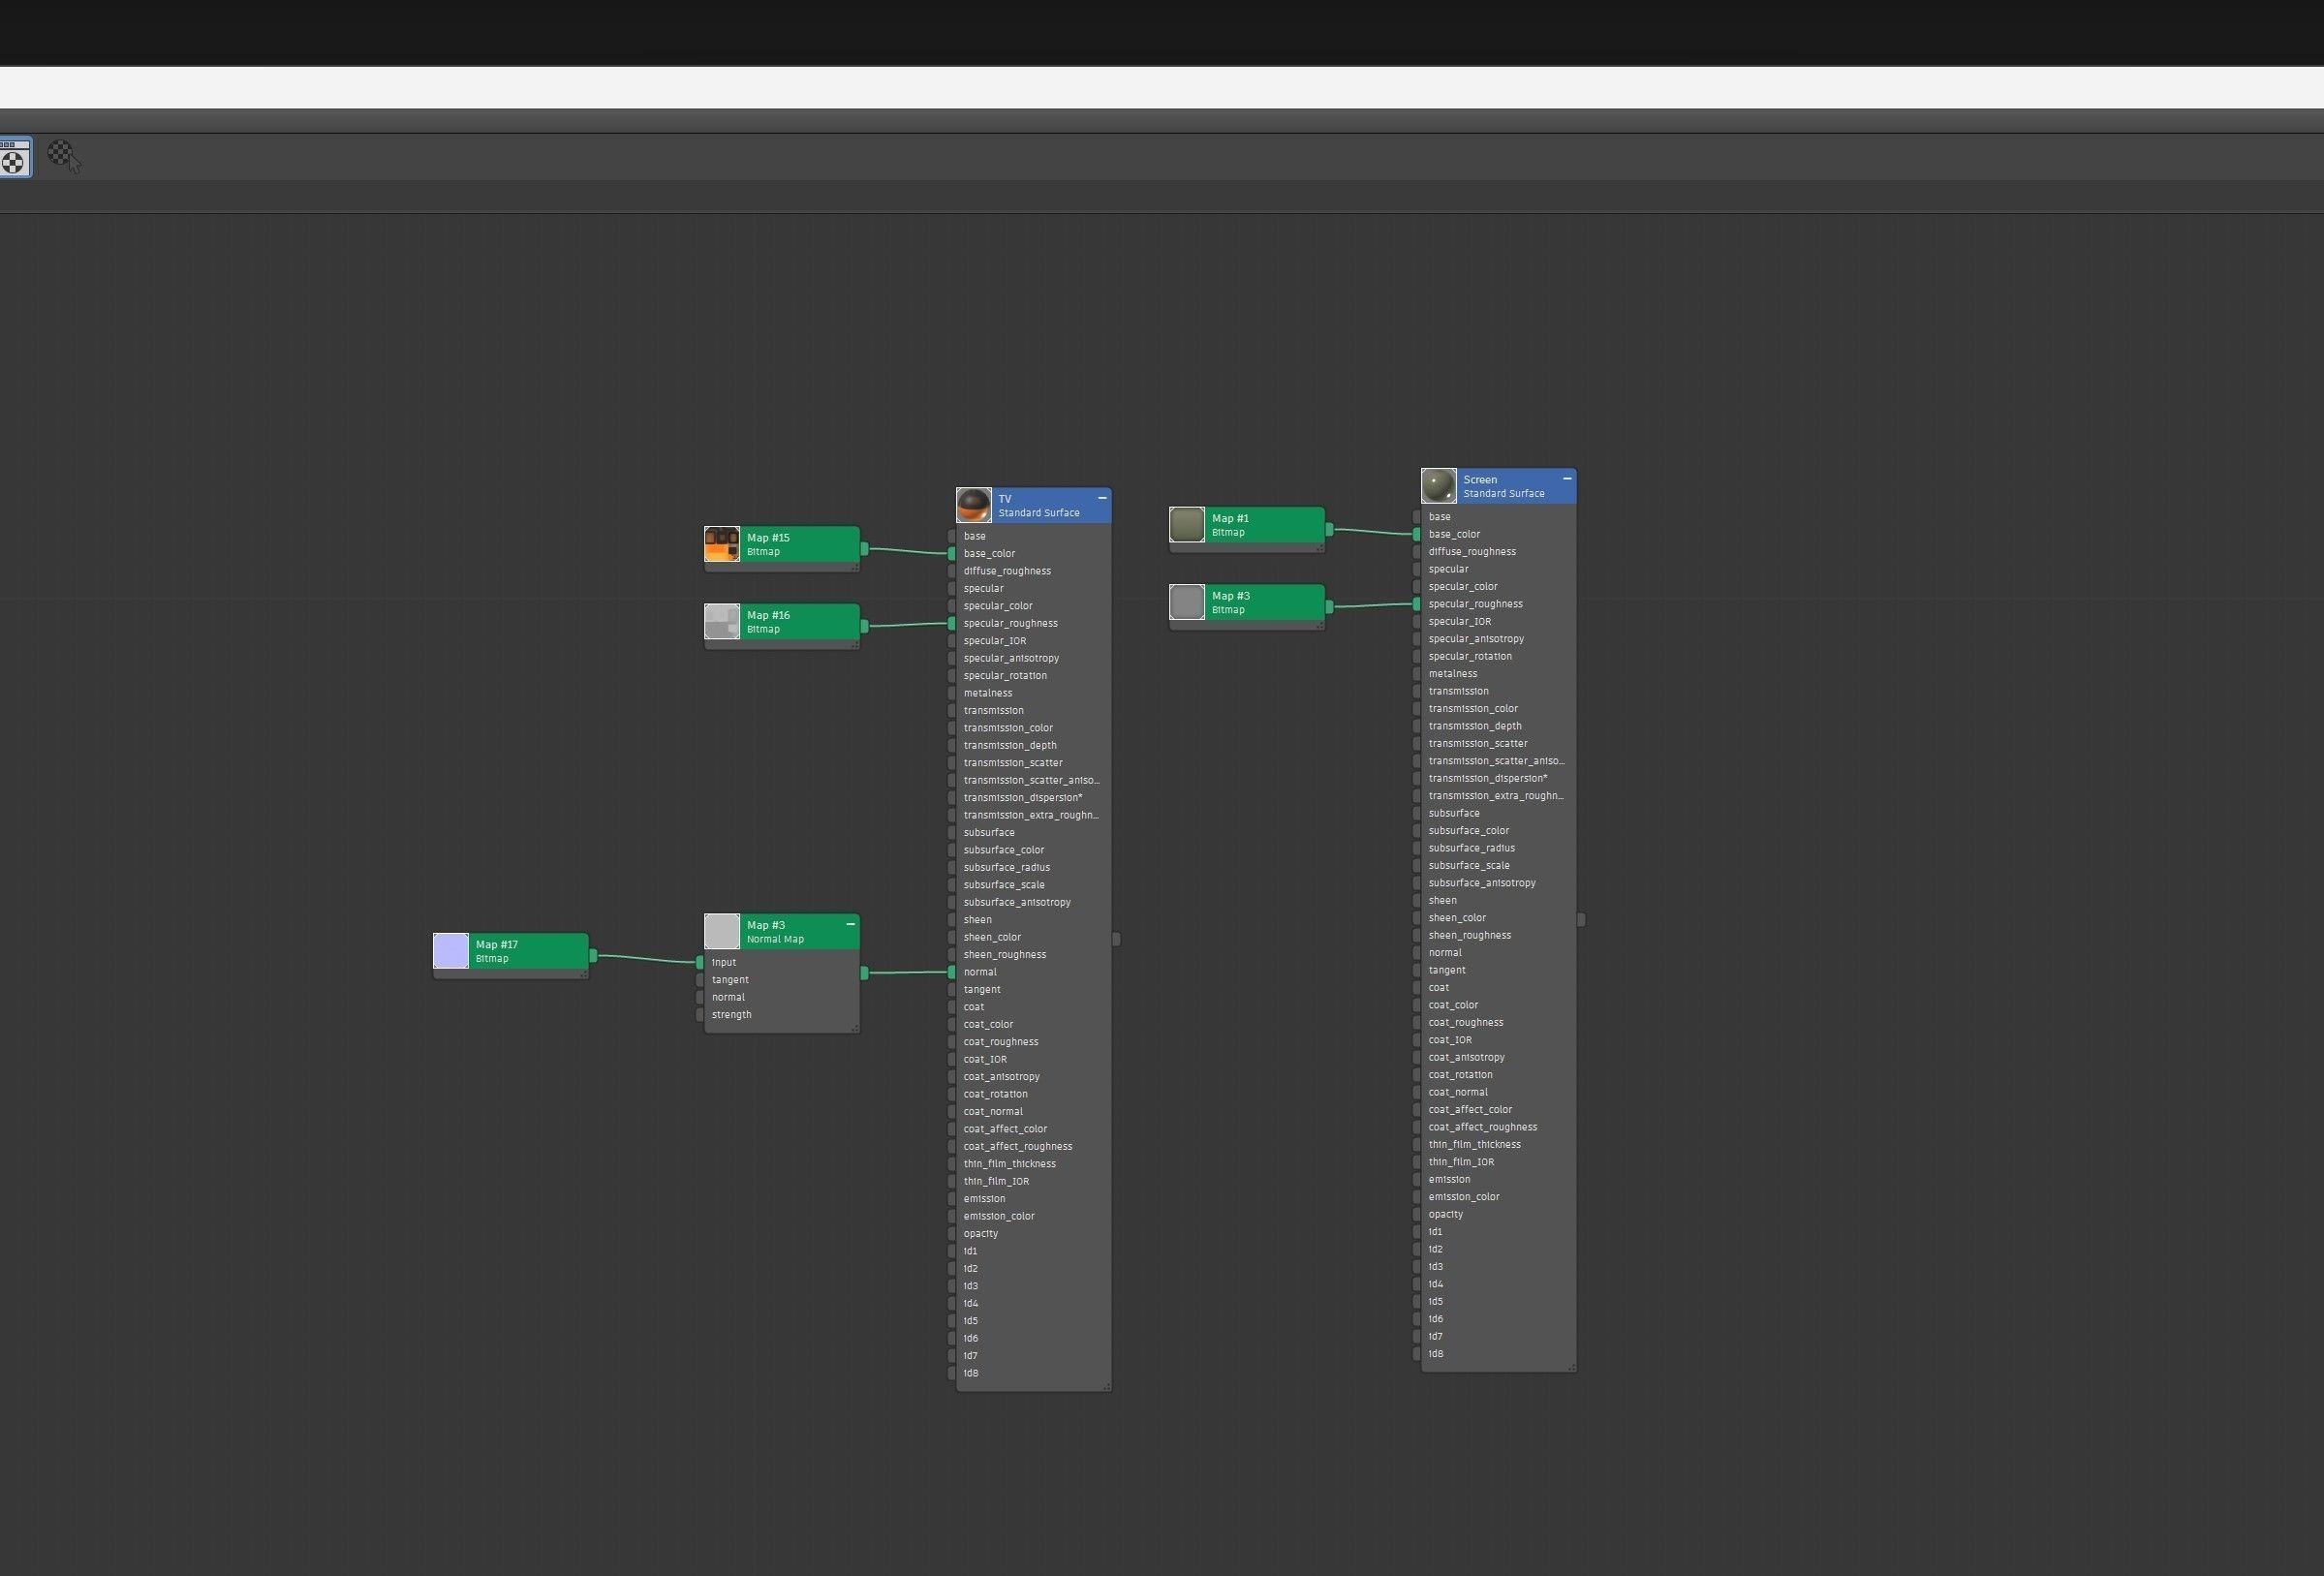Image resolution: width=2324 pixels, height=1576 pixels.
Task: Collapse the Map #3 Normal Map node
Action: [x=851, y=924]
